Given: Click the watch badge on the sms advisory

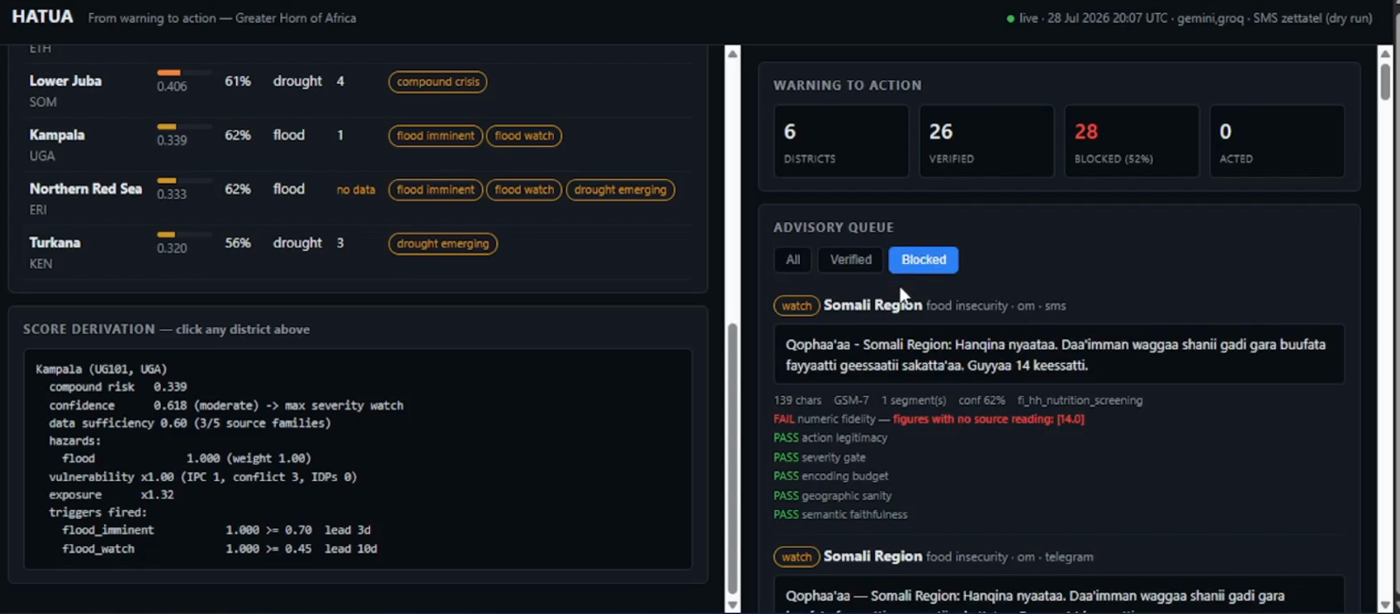Looking at the screenshot, I should (x=796, y=306).
